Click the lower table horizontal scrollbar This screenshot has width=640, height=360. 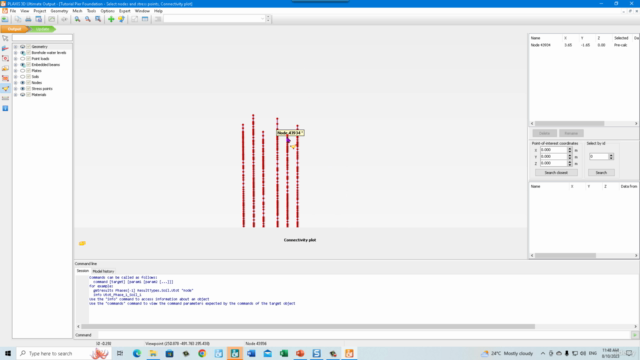(584, 256)
